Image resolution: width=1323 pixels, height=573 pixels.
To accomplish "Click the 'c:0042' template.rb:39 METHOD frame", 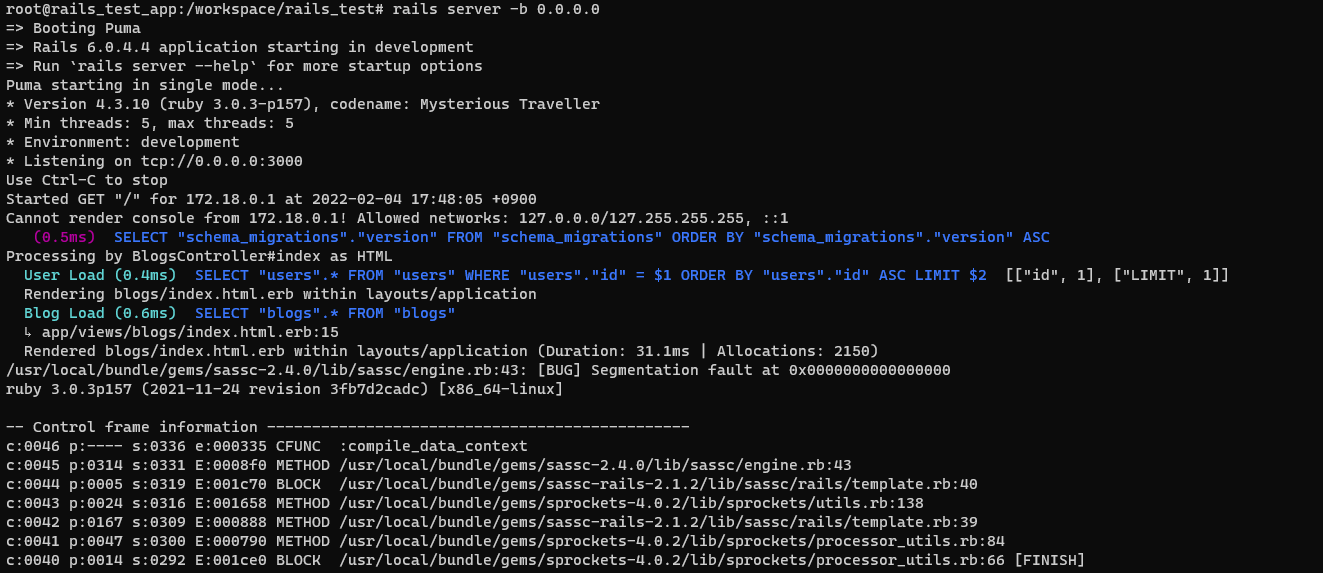I will pos(491,522).
